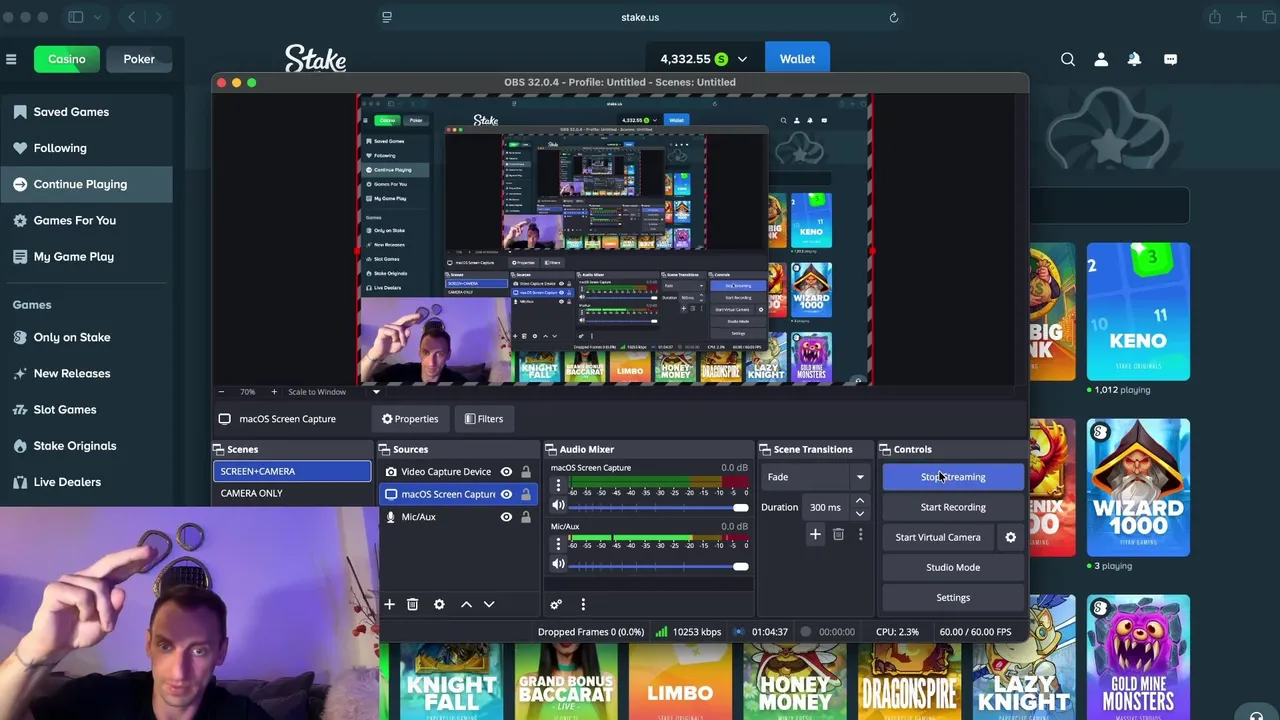Open Audio Mixer three-dot menu at bottom
This screenshot has height=720, width=1280.
583,604
